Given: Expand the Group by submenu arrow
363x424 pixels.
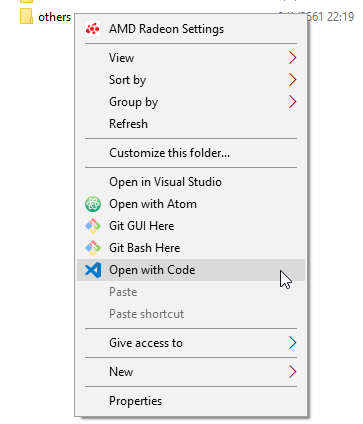Looking at the screenshot, I should click(292, 102).
